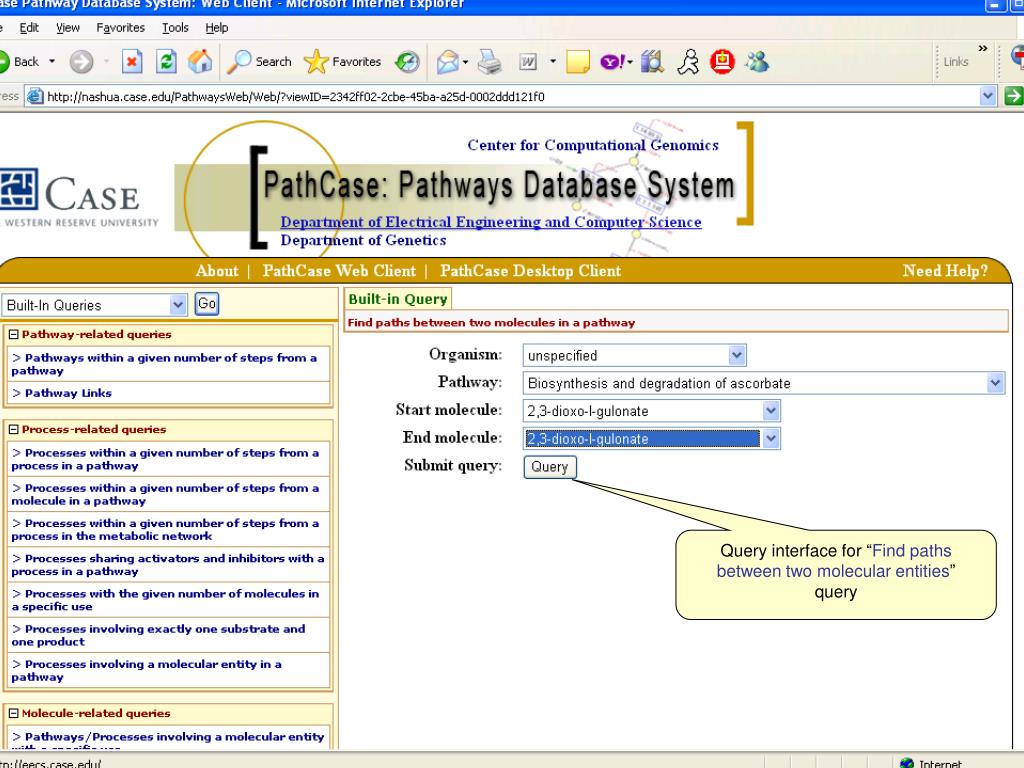This screenshot has height=768, width=1024.
Task: Click the IE Back arrow button
Action: pos(18,61)
